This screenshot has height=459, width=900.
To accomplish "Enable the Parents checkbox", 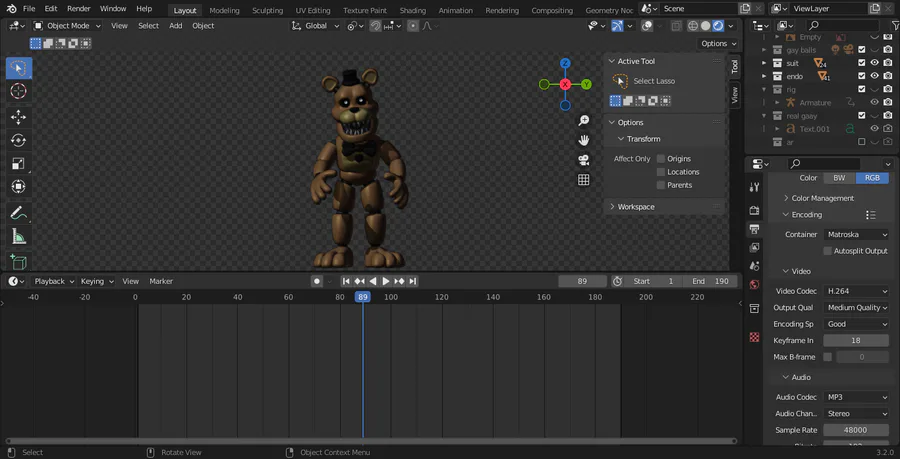I will [661, 185].
